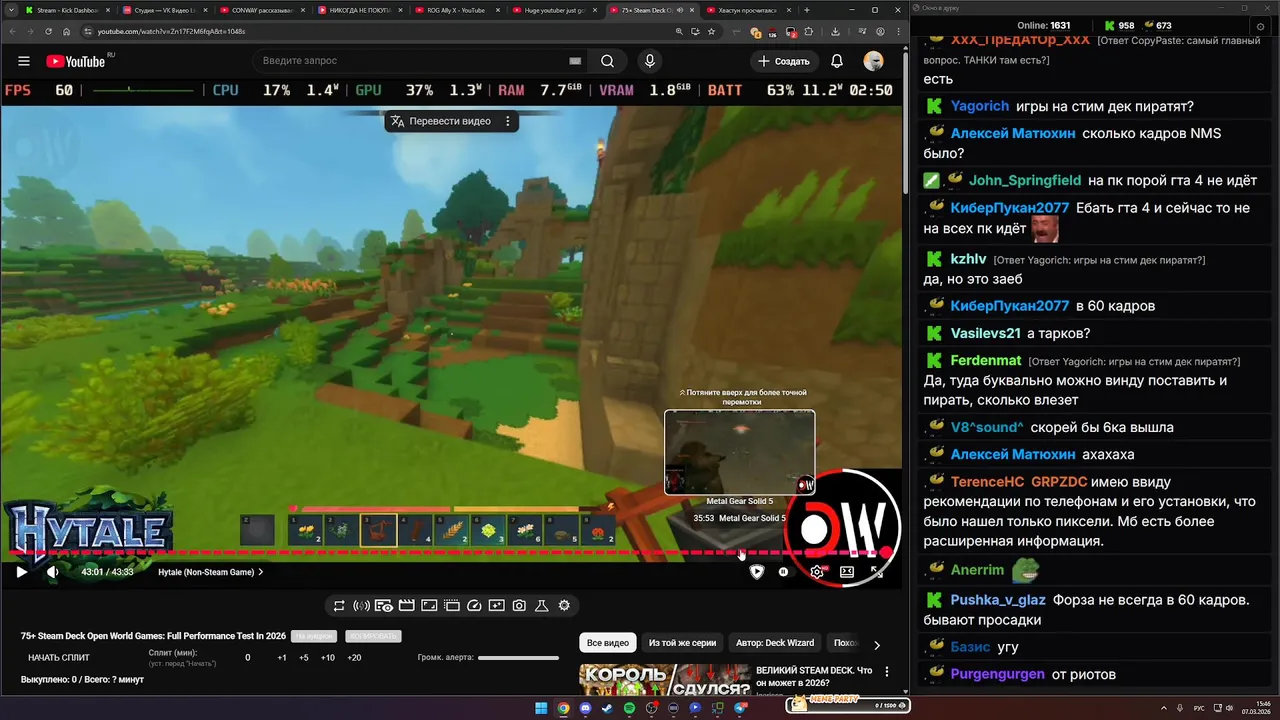
Task: Open browser extensions puzzle icon
Action: 809,31
